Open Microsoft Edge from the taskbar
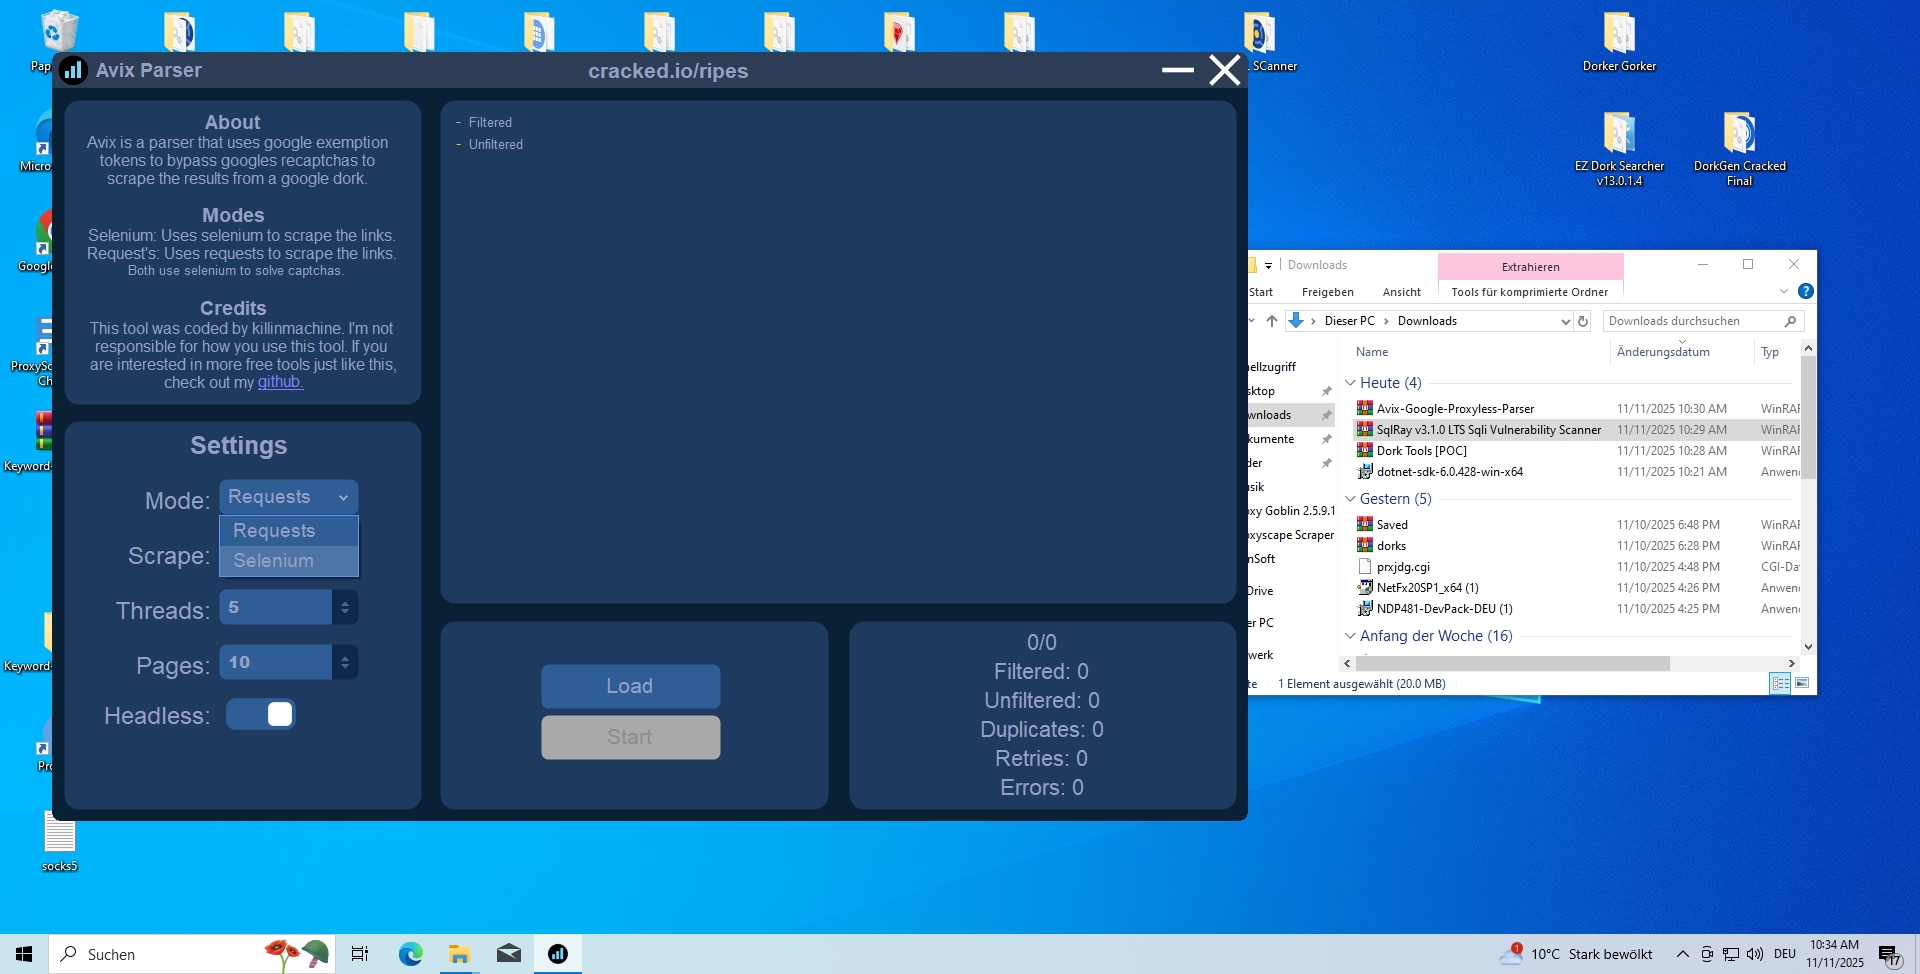Viewport: 1920px width, 974px height. point(410,954)
